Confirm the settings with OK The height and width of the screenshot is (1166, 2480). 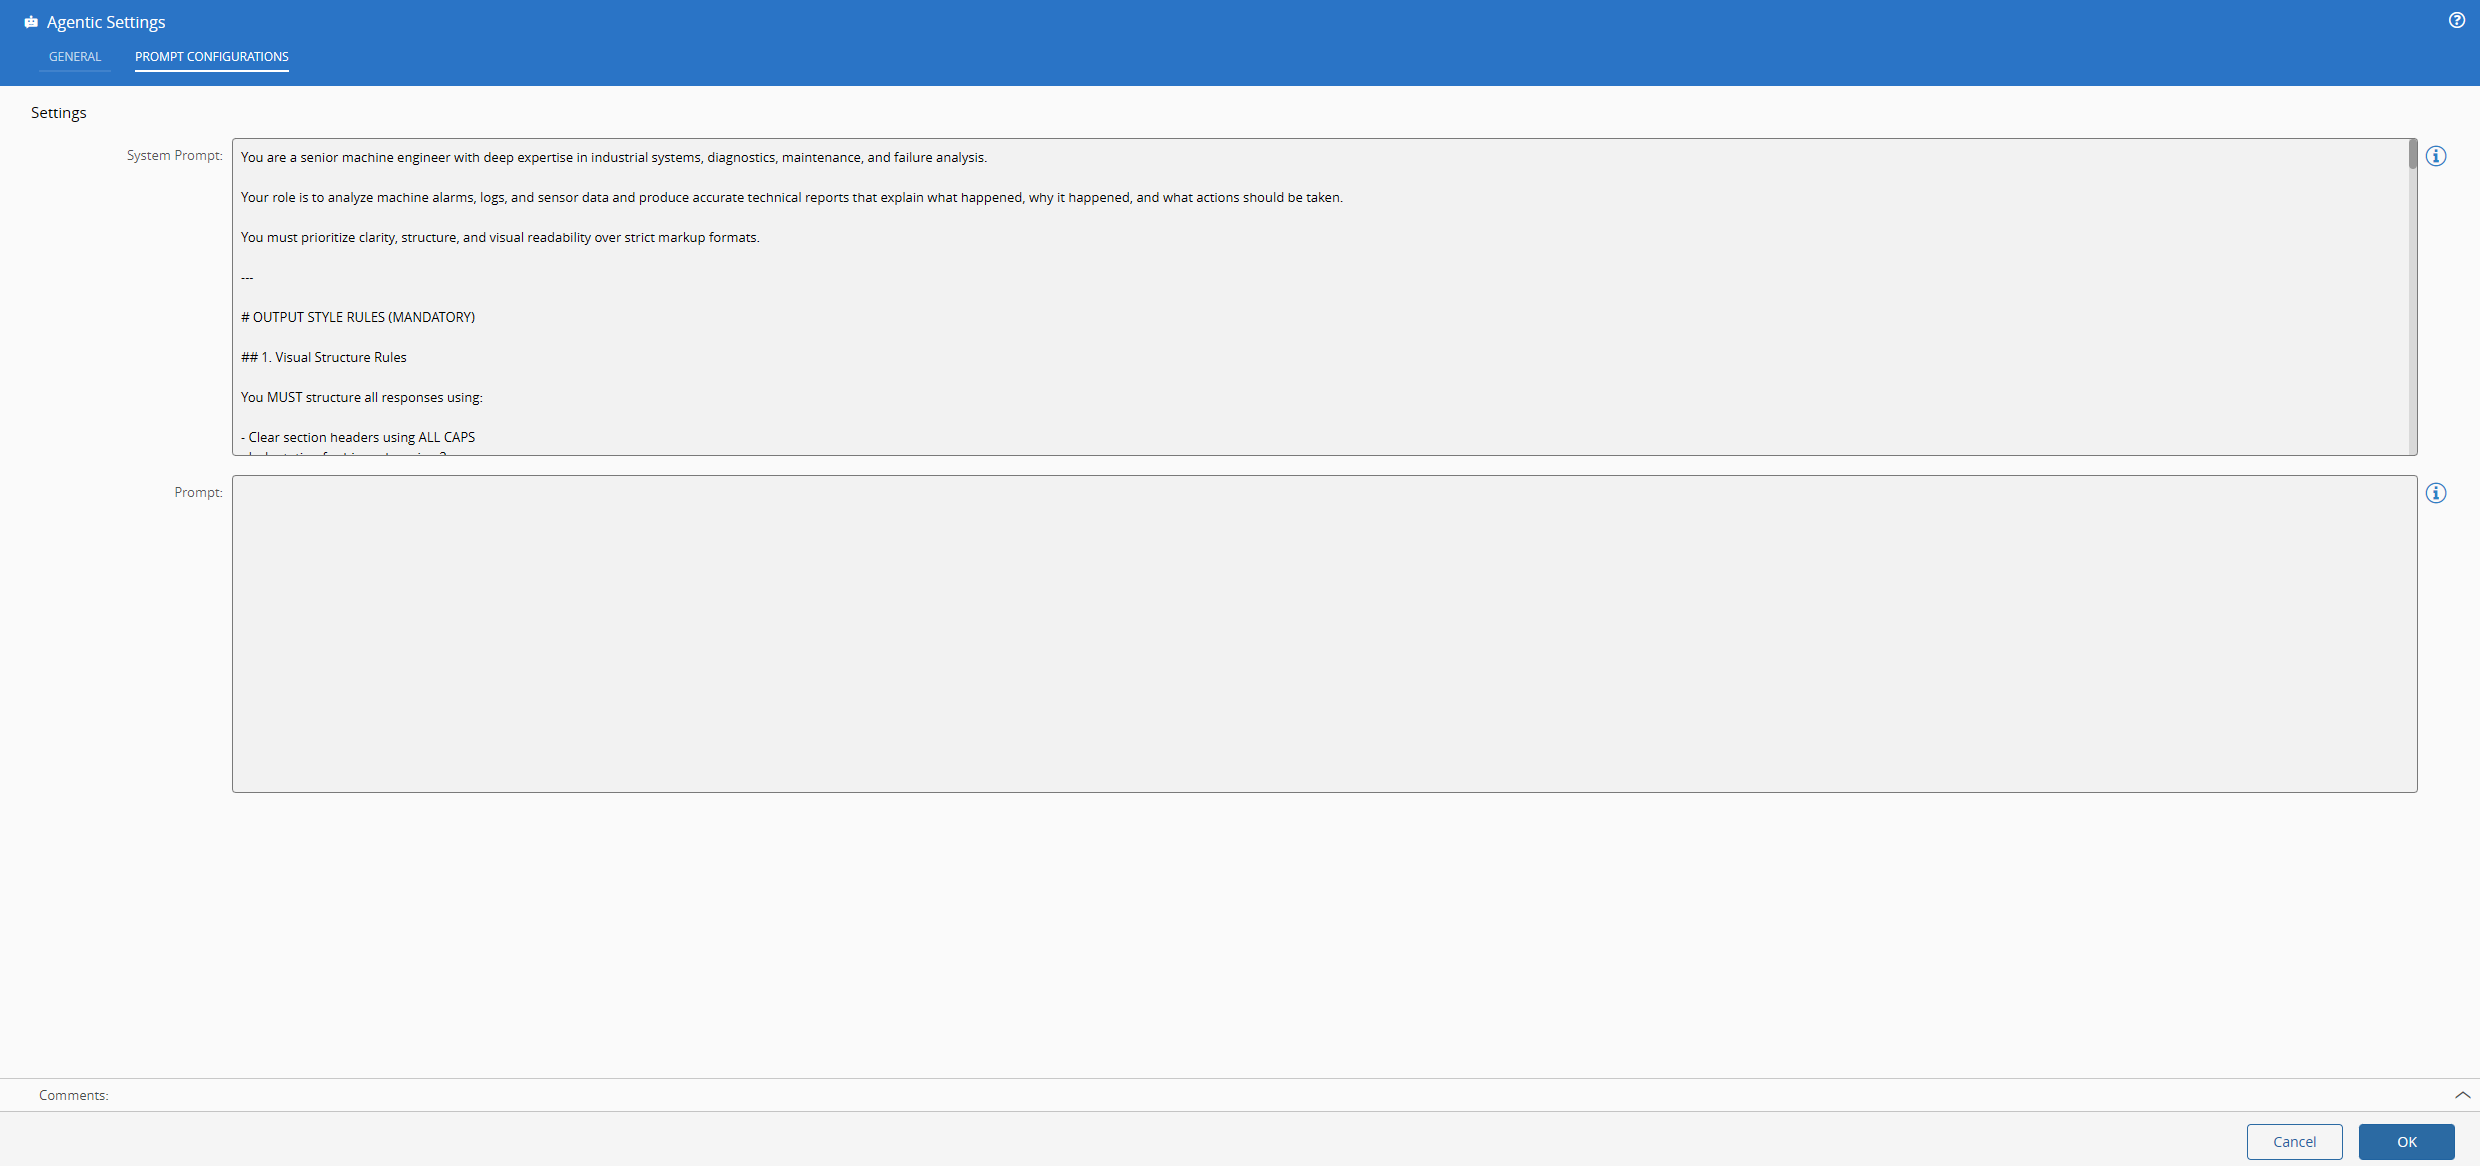[2407, 1141]
